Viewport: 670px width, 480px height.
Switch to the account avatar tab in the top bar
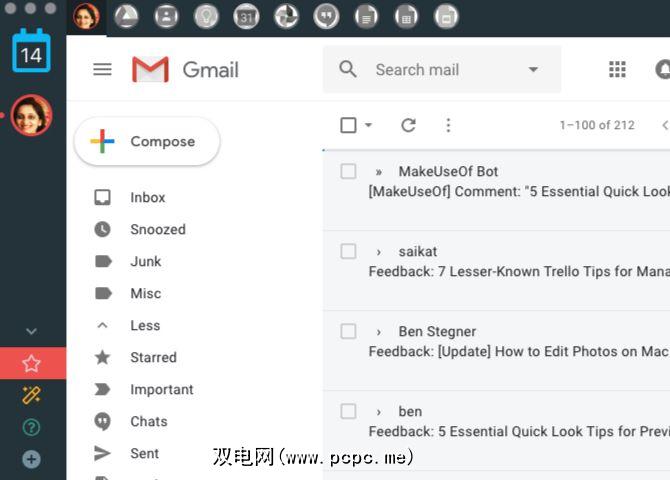(86, 17)
